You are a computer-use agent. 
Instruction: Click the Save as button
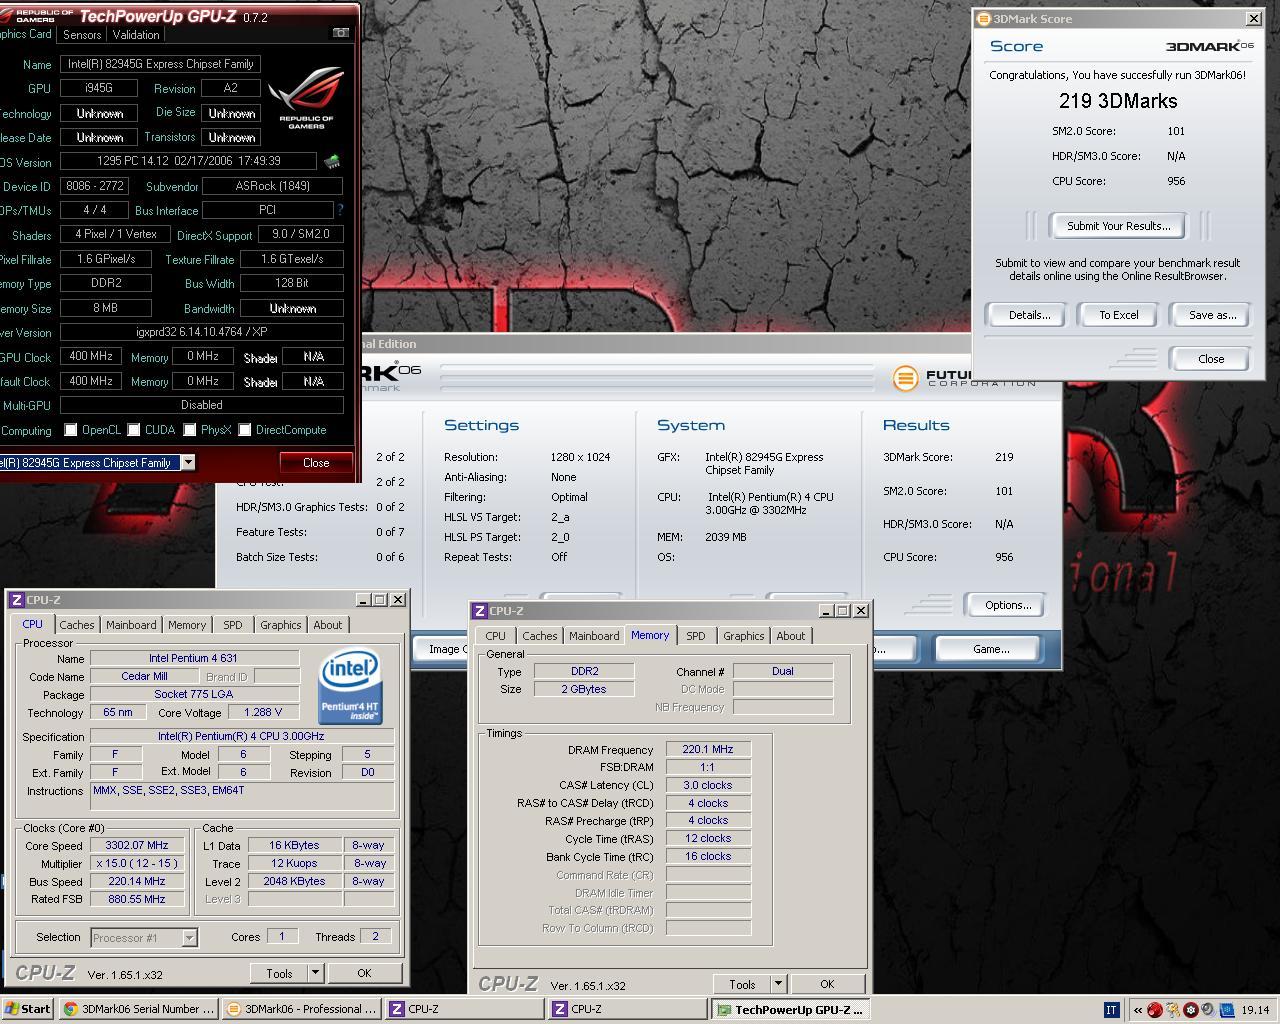pos(1212,315)
